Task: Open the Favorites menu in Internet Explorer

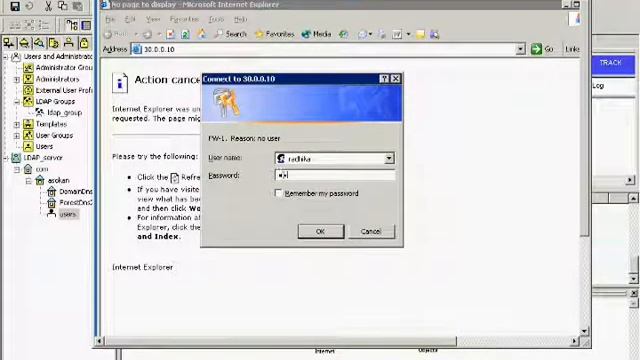Action: pyautogui.click(x=184, y=19)
